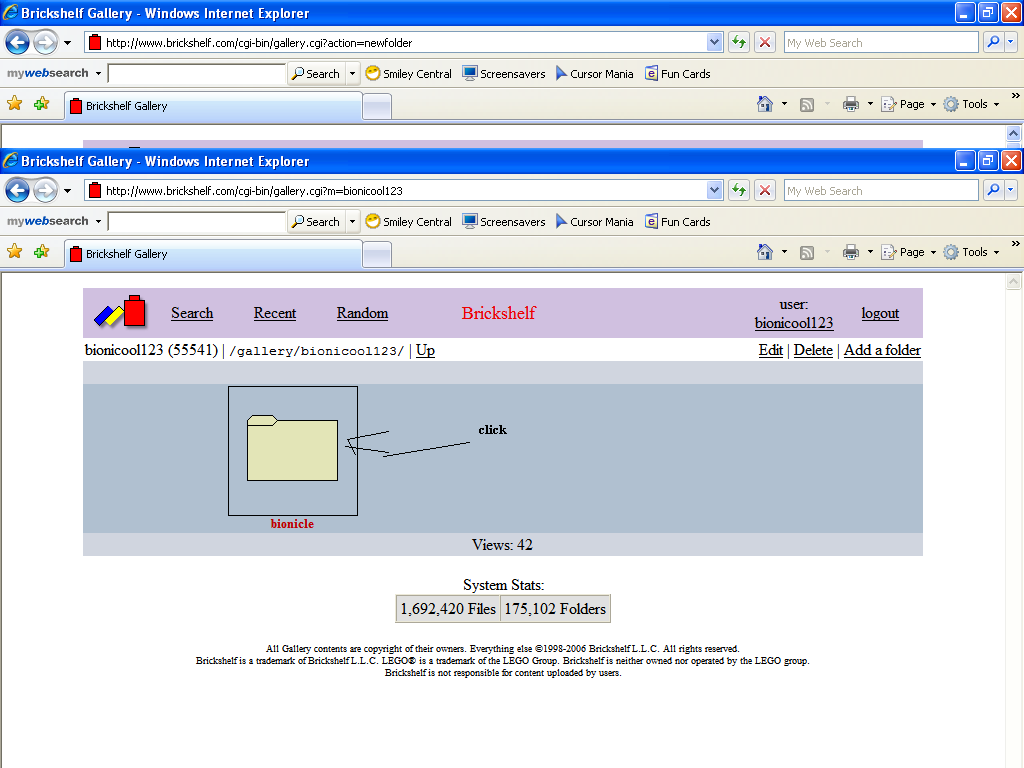1024x768 pixels.
Task: Open a new tab in background window
Action: point(377,106)
